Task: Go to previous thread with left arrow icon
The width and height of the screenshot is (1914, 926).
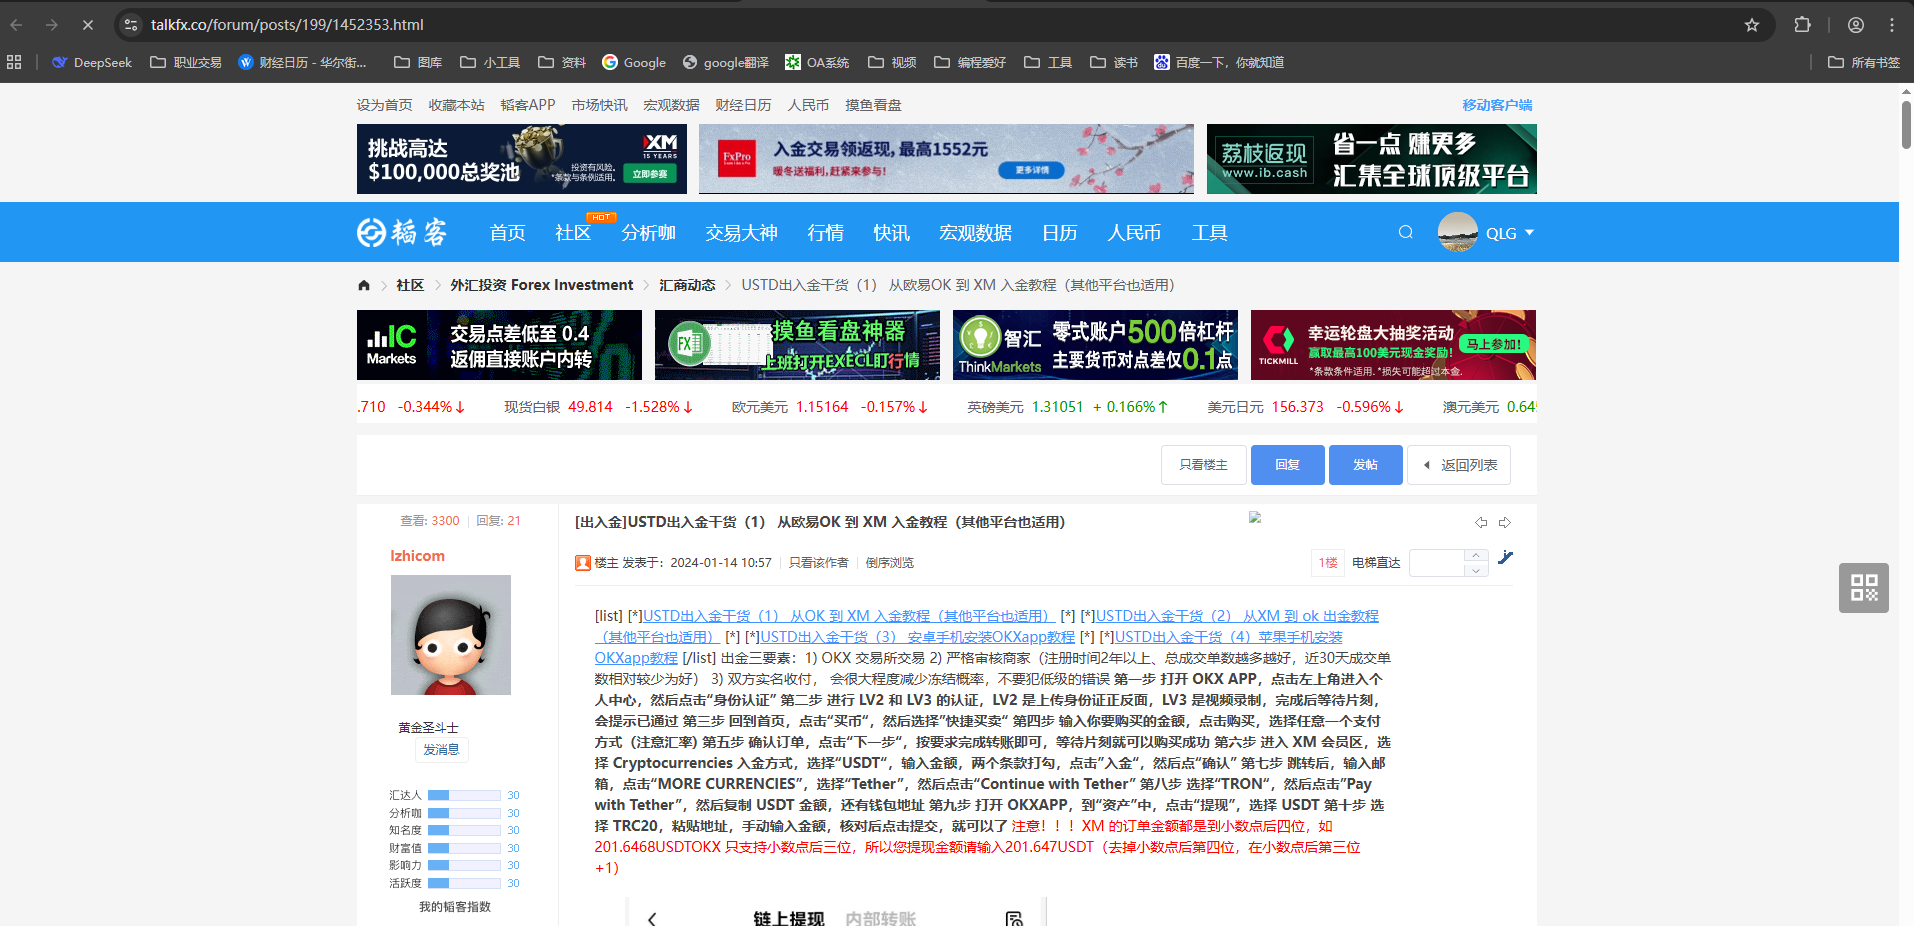Action: coord(1481,523)
